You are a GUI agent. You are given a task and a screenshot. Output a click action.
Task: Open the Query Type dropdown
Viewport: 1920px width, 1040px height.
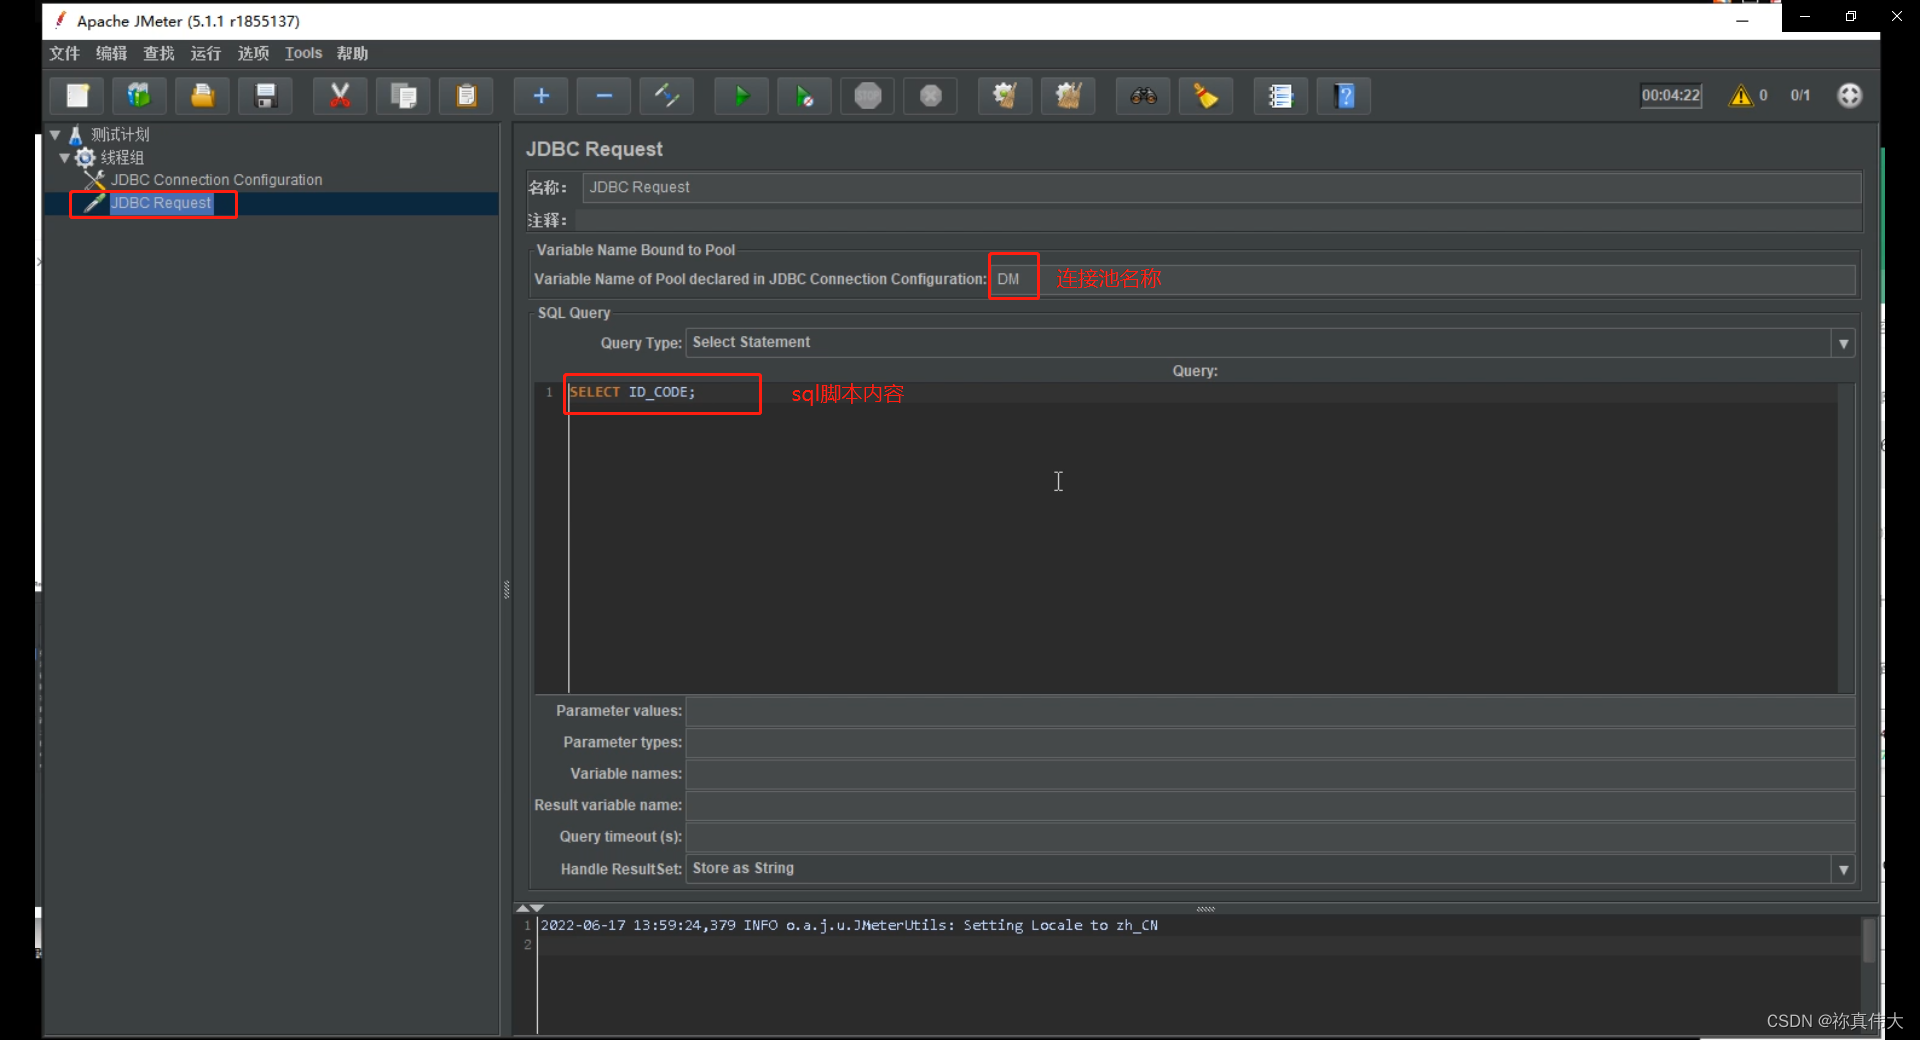coord(1843,343)
